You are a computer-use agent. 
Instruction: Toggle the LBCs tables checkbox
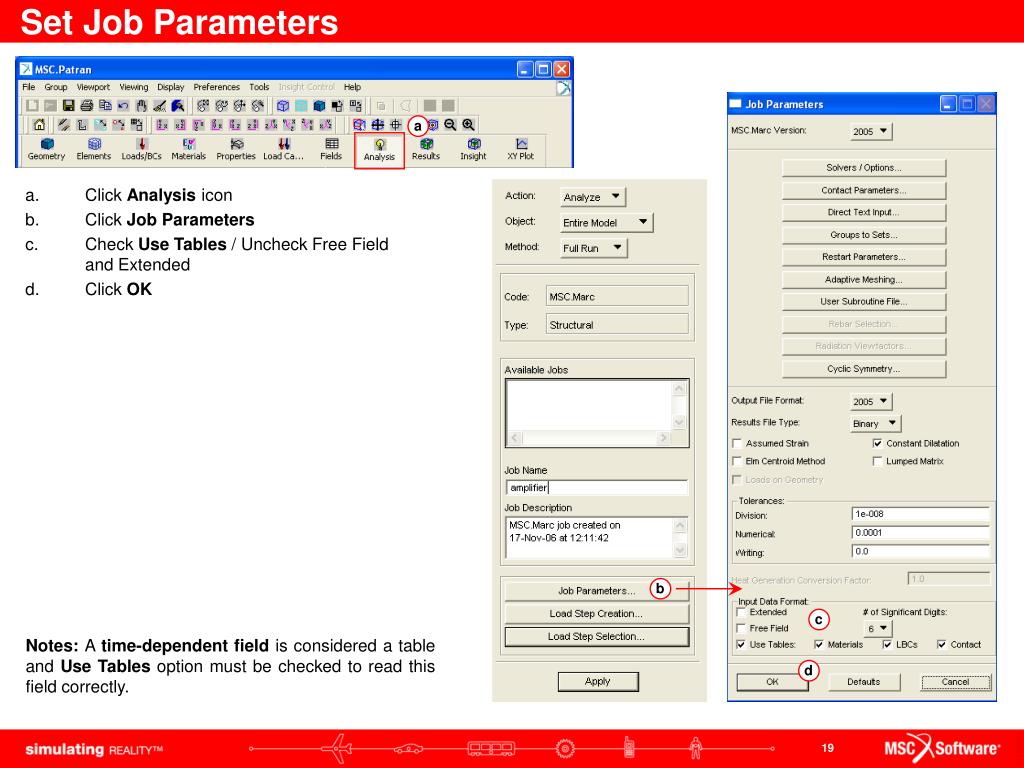click(887, 645)
